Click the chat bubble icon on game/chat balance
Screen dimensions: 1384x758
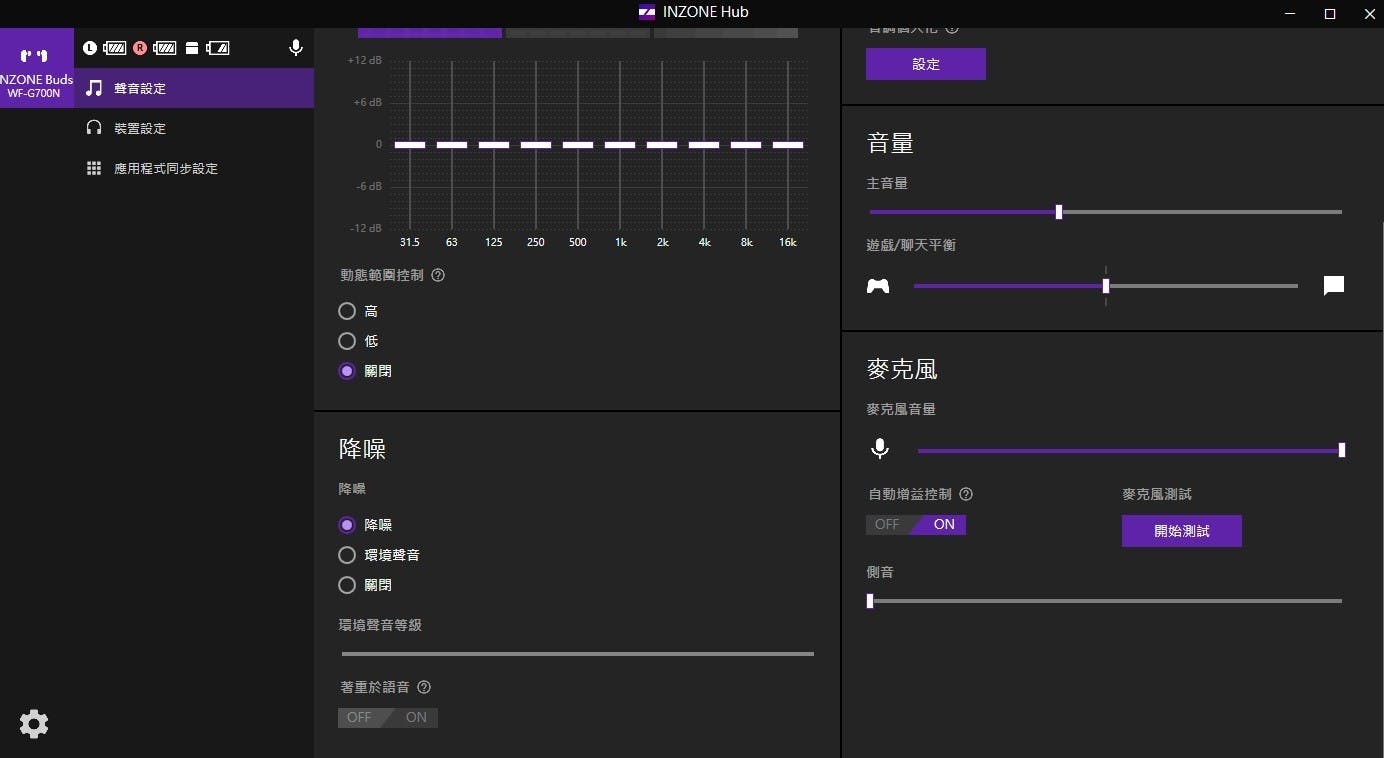point(1334,286)
